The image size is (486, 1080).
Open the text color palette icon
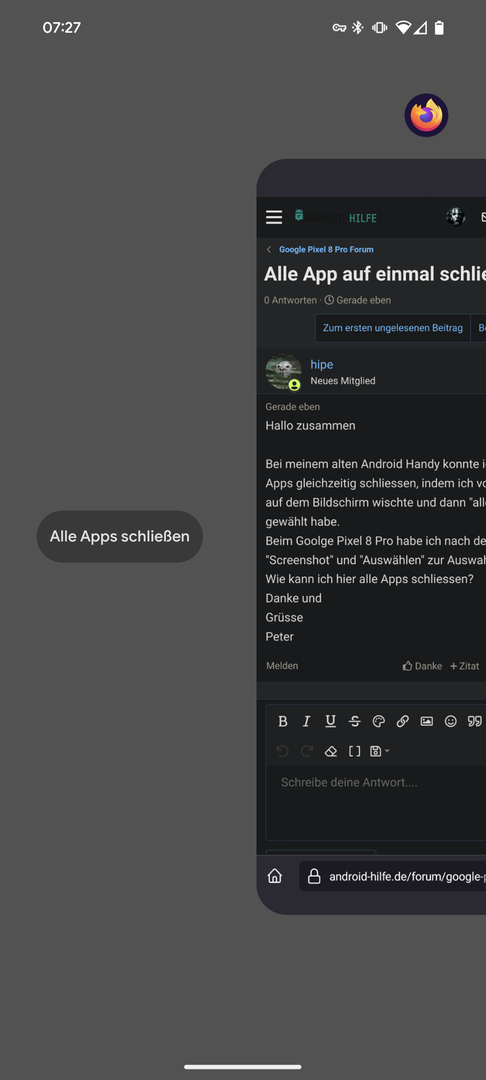click(x=379, y=721)
